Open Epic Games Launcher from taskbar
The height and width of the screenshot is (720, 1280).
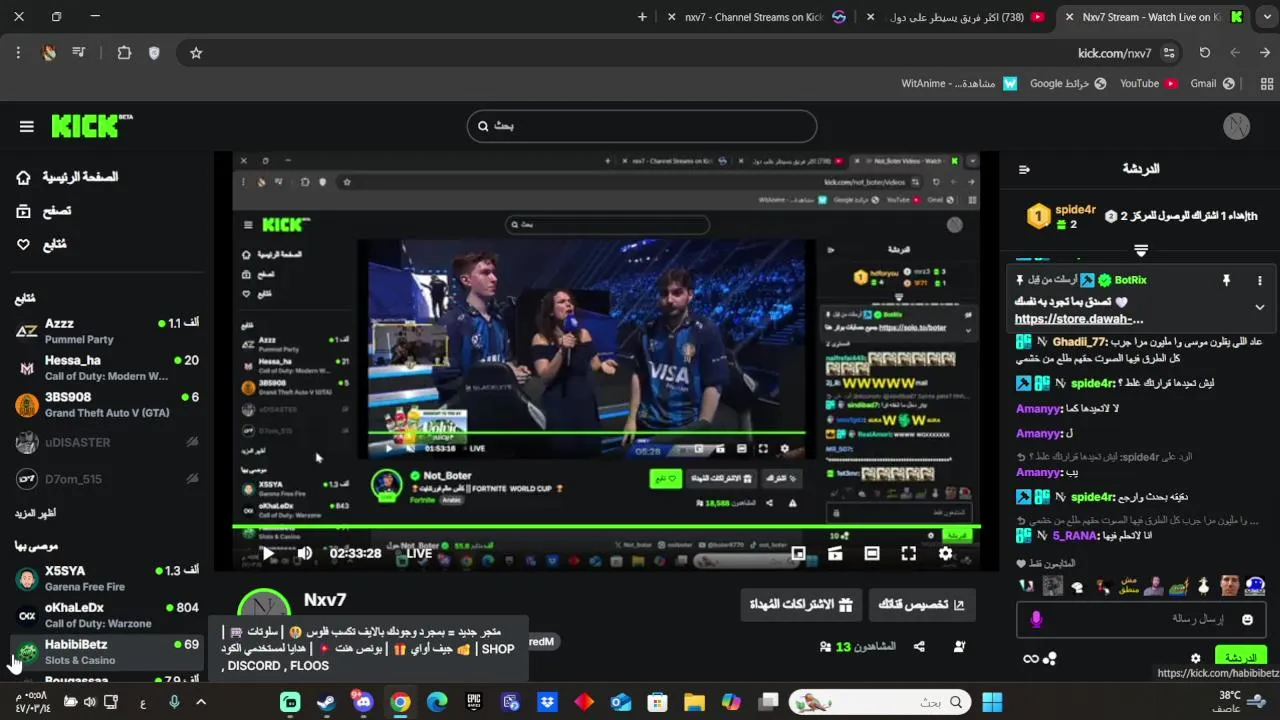[x=474, y=702]
